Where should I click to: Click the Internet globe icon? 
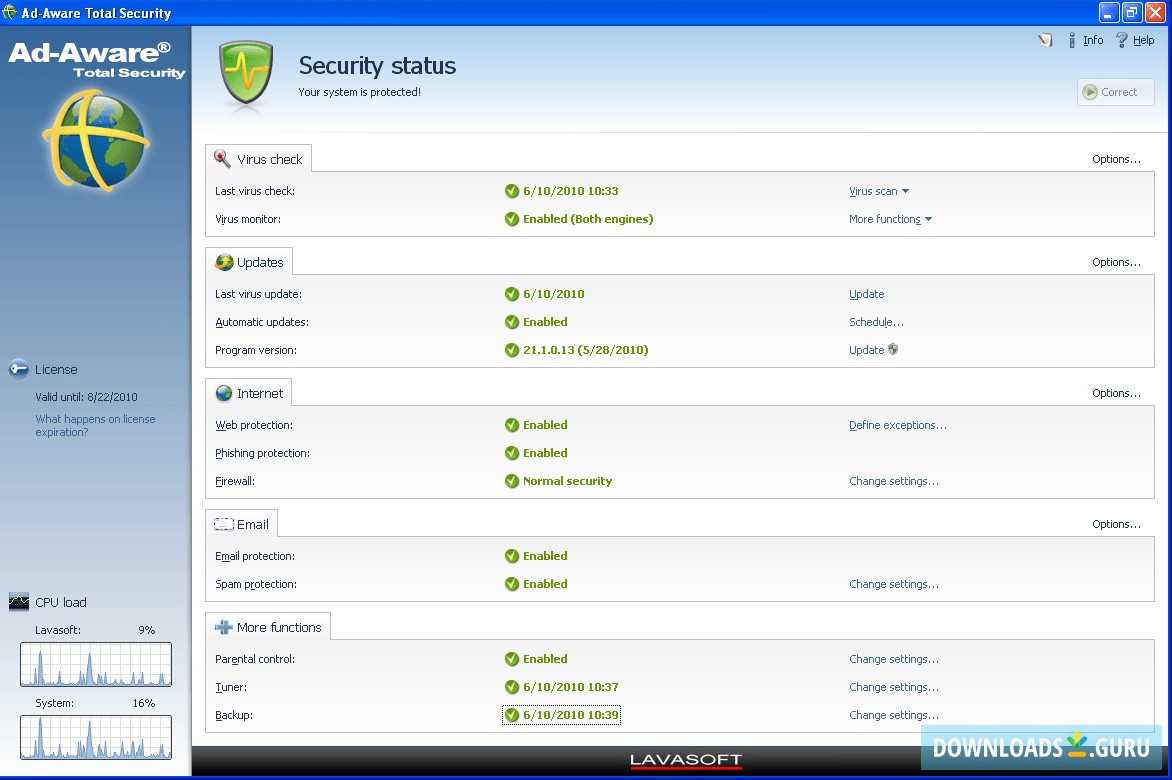[x=223, y=393]
